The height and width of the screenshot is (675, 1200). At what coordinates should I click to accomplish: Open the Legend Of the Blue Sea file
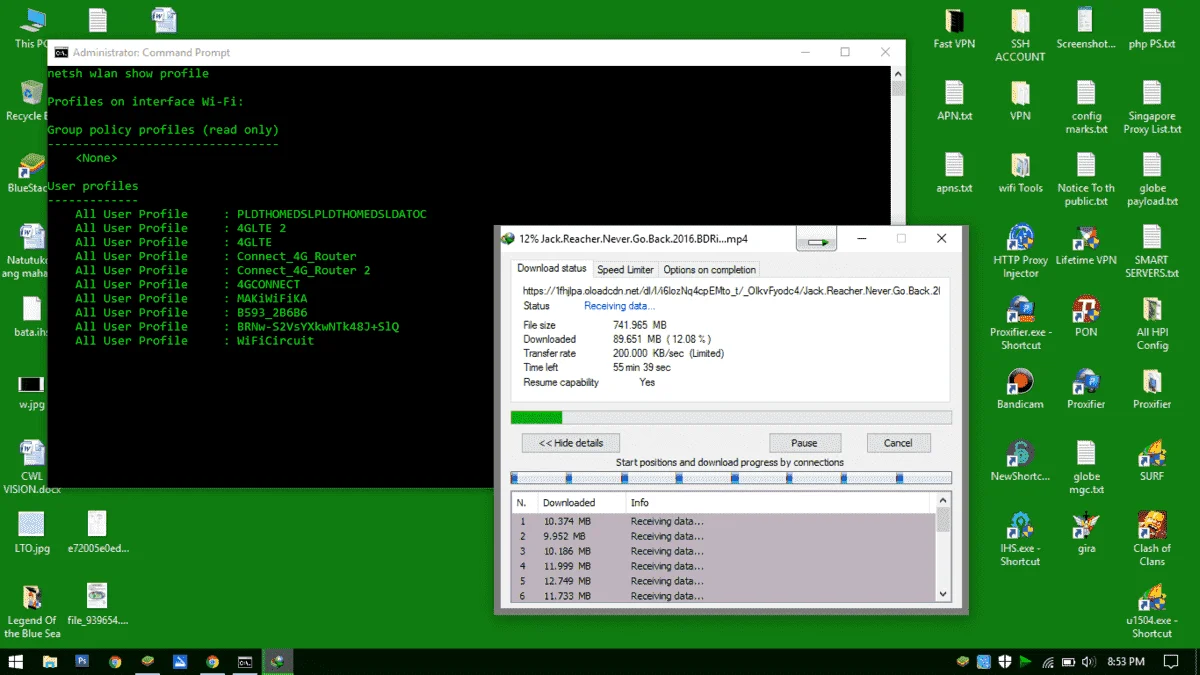[x=32, y=612]
